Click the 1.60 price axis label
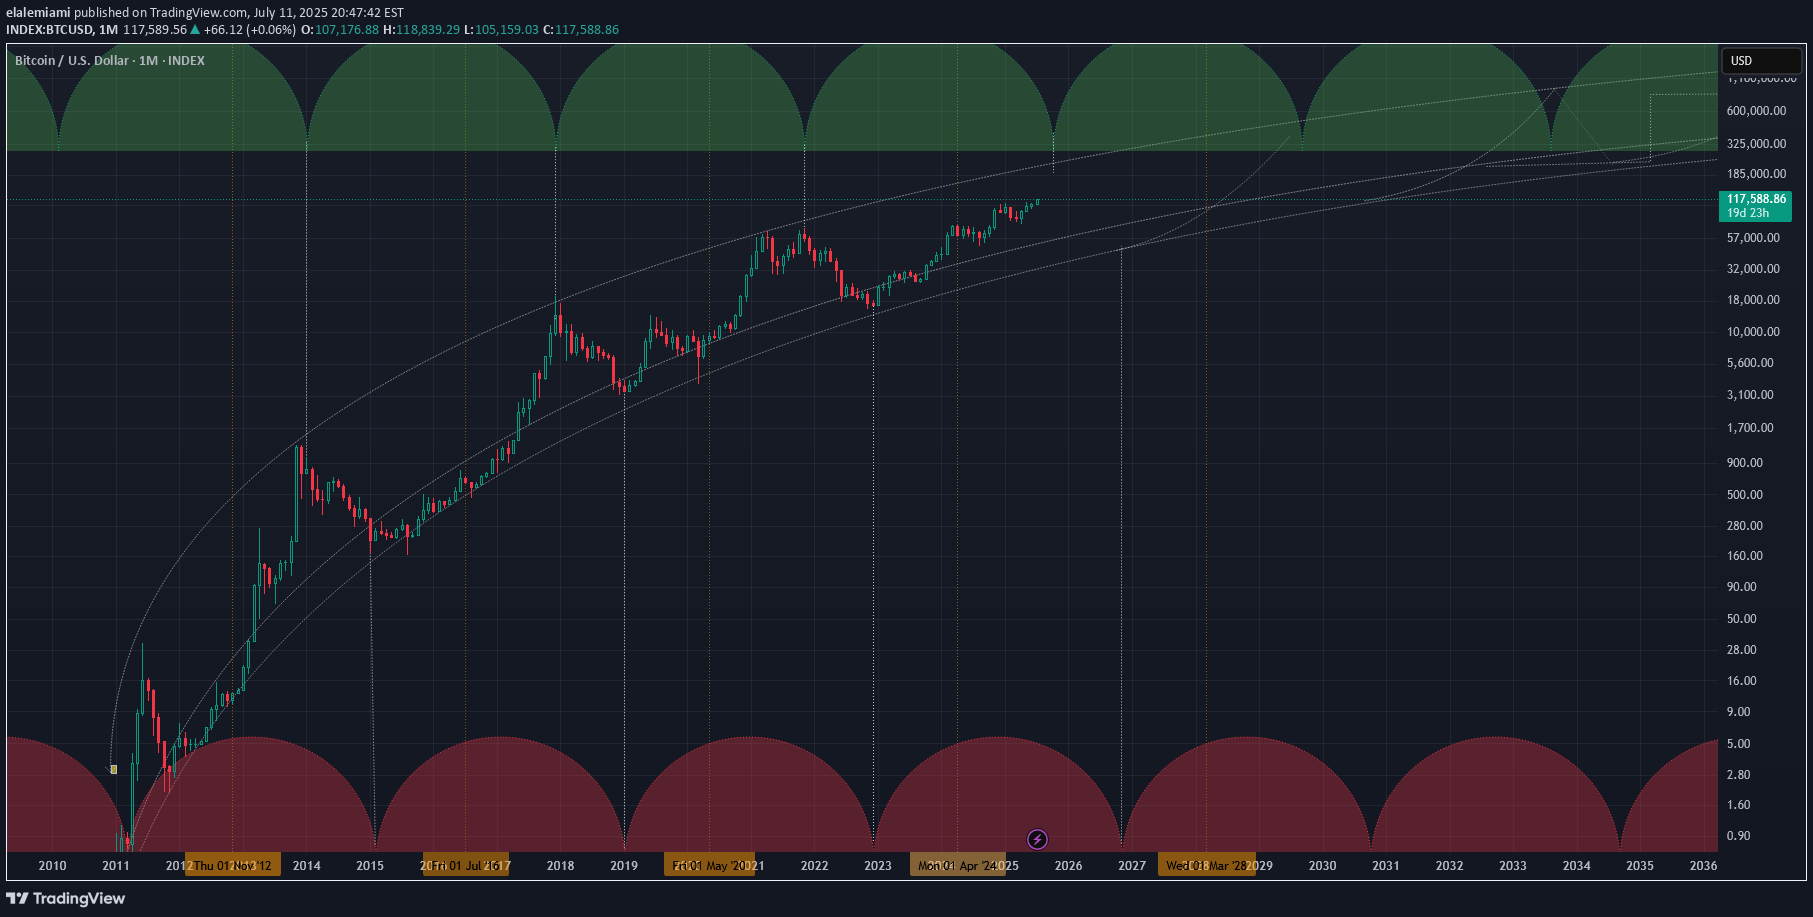Image resolution: width=1813 pixels, height=917 pixels. click(x=1739, y=805)
